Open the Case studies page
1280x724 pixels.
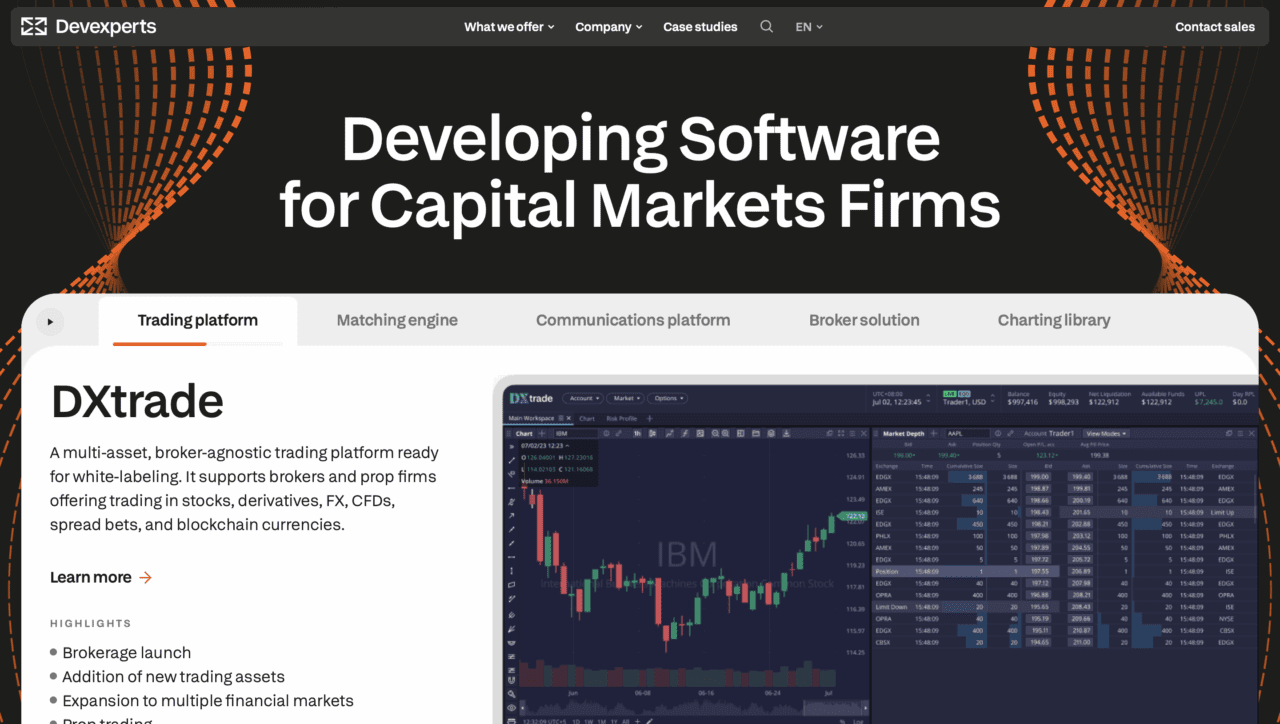tap(700, 27)
